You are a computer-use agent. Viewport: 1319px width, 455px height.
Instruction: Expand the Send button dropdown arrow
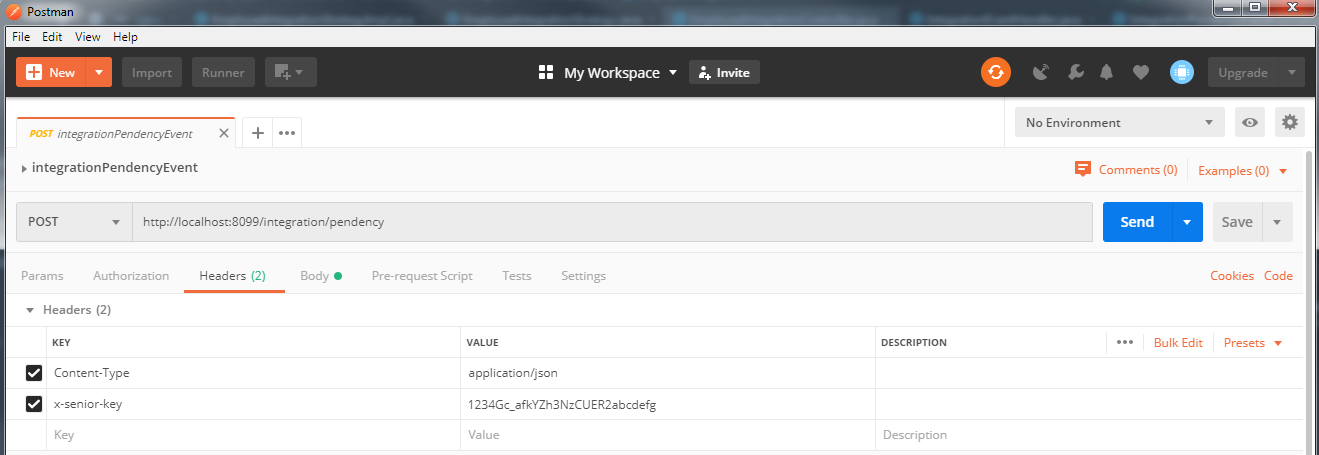click(x=1187, y=222)
